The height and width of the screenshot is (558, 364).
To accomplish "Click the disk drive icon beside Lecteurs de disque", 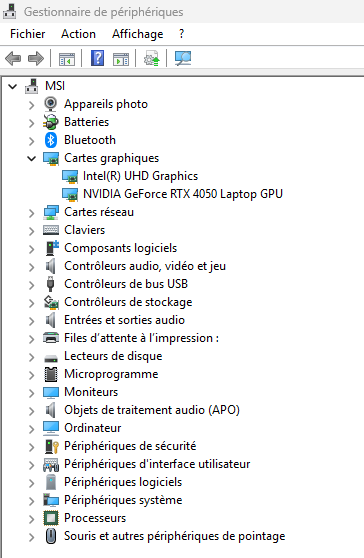I will (x=51, y=358).
